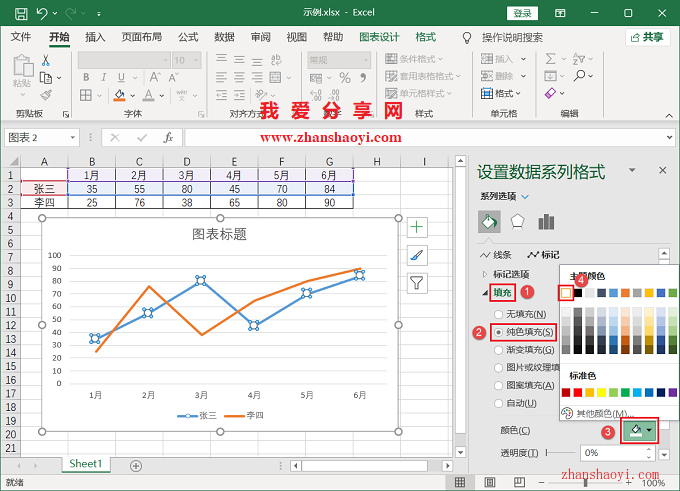Select the Effects pentagon icon
This screenshot has width=680, height=491.
pos(517,222)
